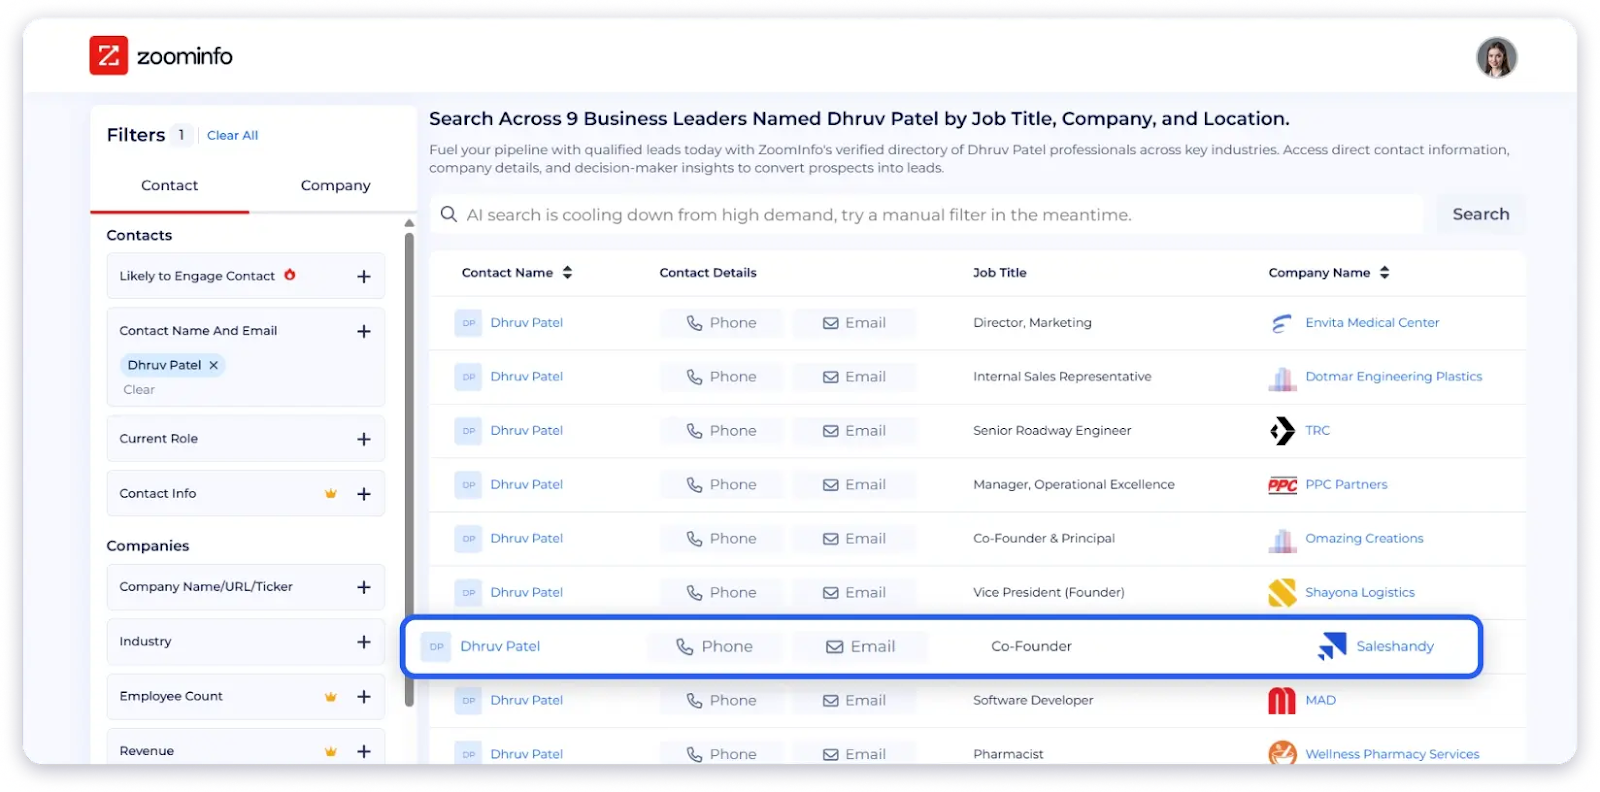Open the Shayona Logistics company link

point(1360,593)
